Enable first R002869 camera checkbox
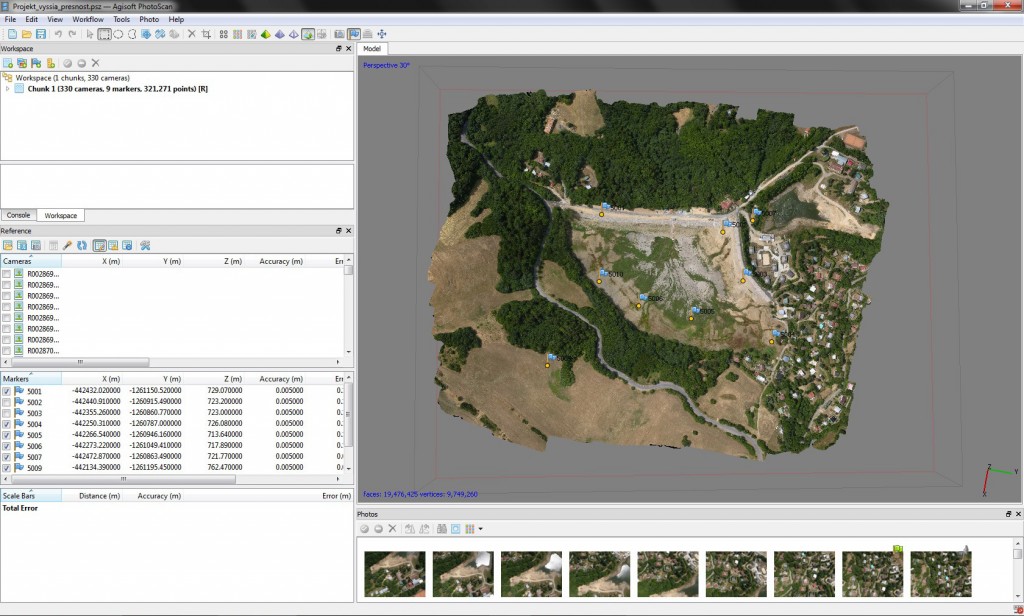Image resolution: width=1024 pixels, height=616 pixels. (x=7, y=274)
